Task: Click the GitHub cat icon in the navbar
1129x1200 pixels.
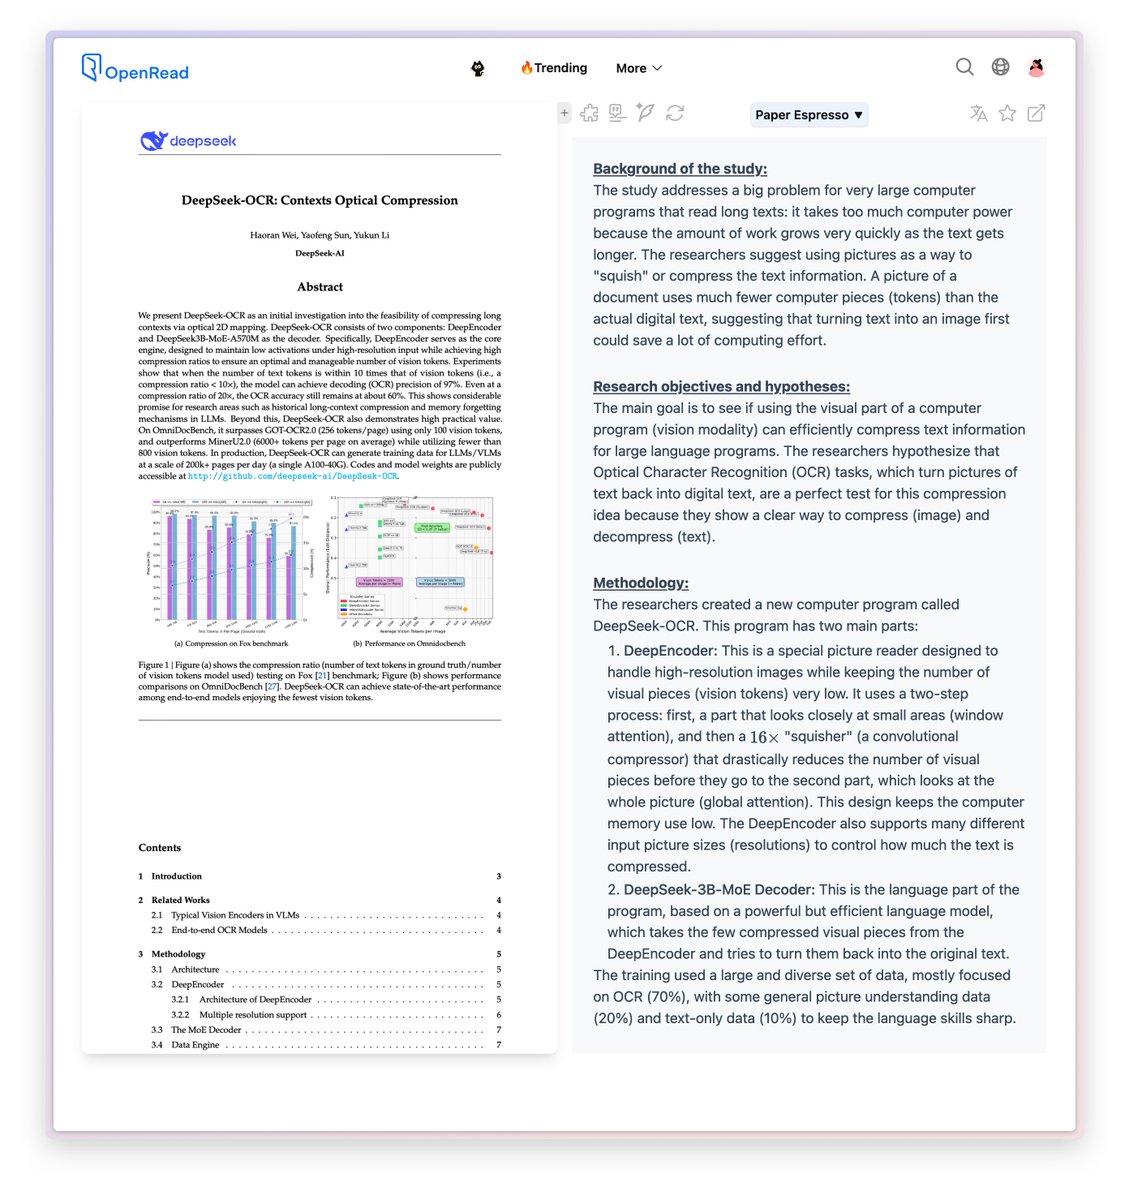Action: [x=479, y=67]
